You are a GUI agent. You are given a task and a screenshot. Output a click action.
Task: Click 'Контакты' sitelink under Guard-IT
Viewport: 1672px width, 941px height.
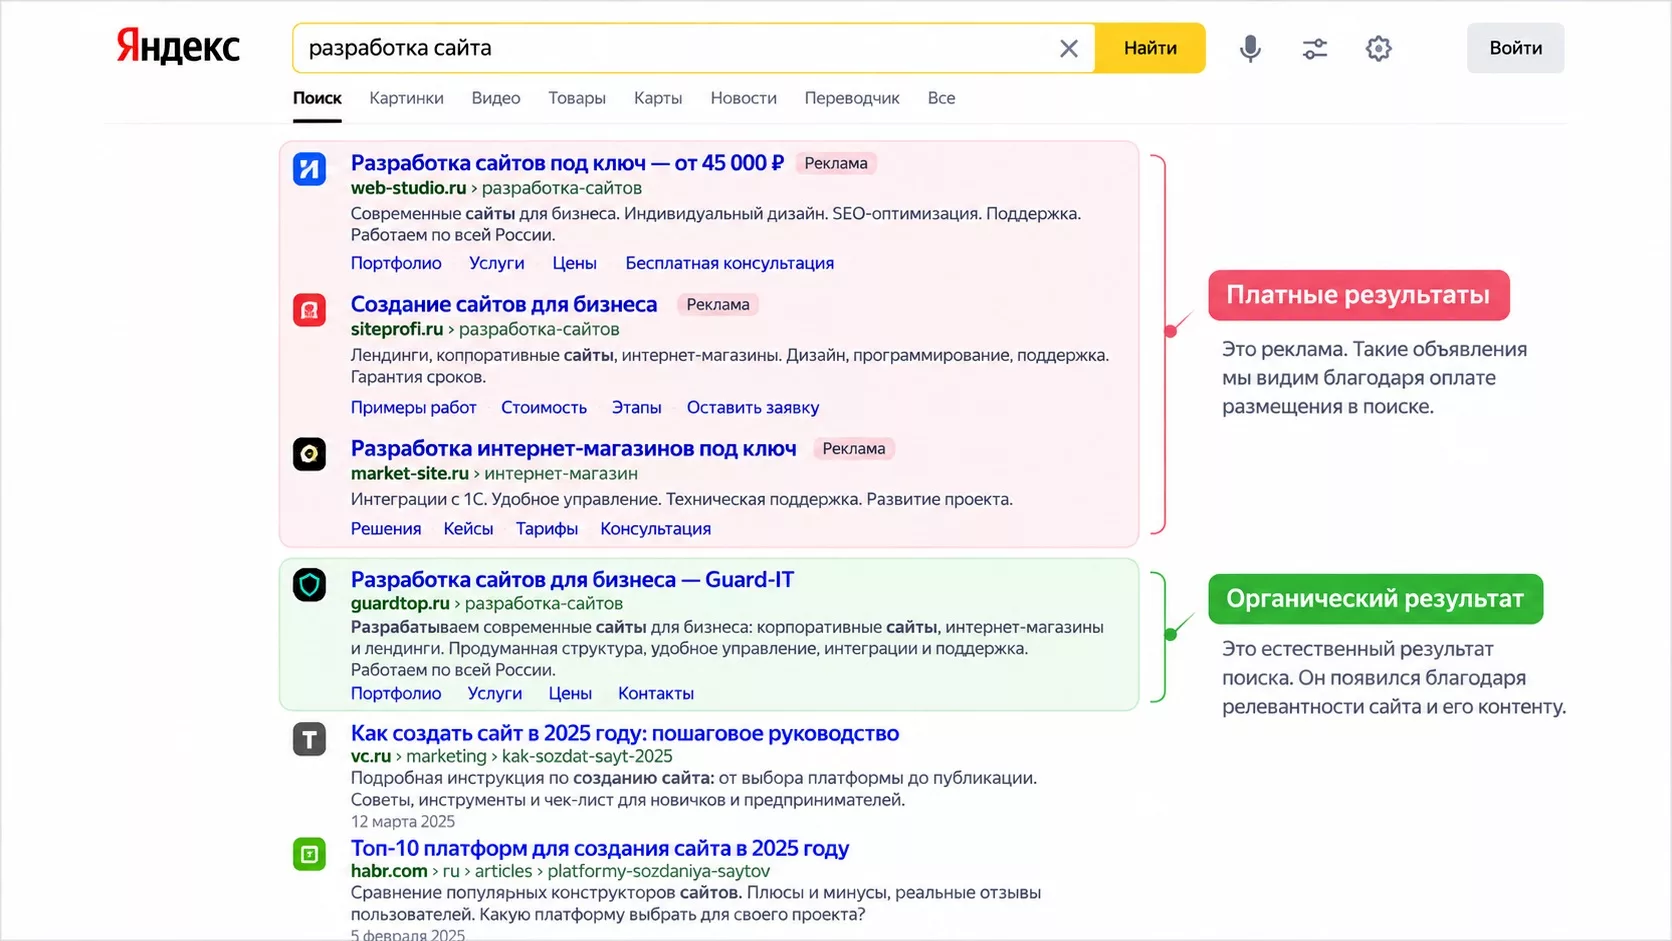[656, 693]
